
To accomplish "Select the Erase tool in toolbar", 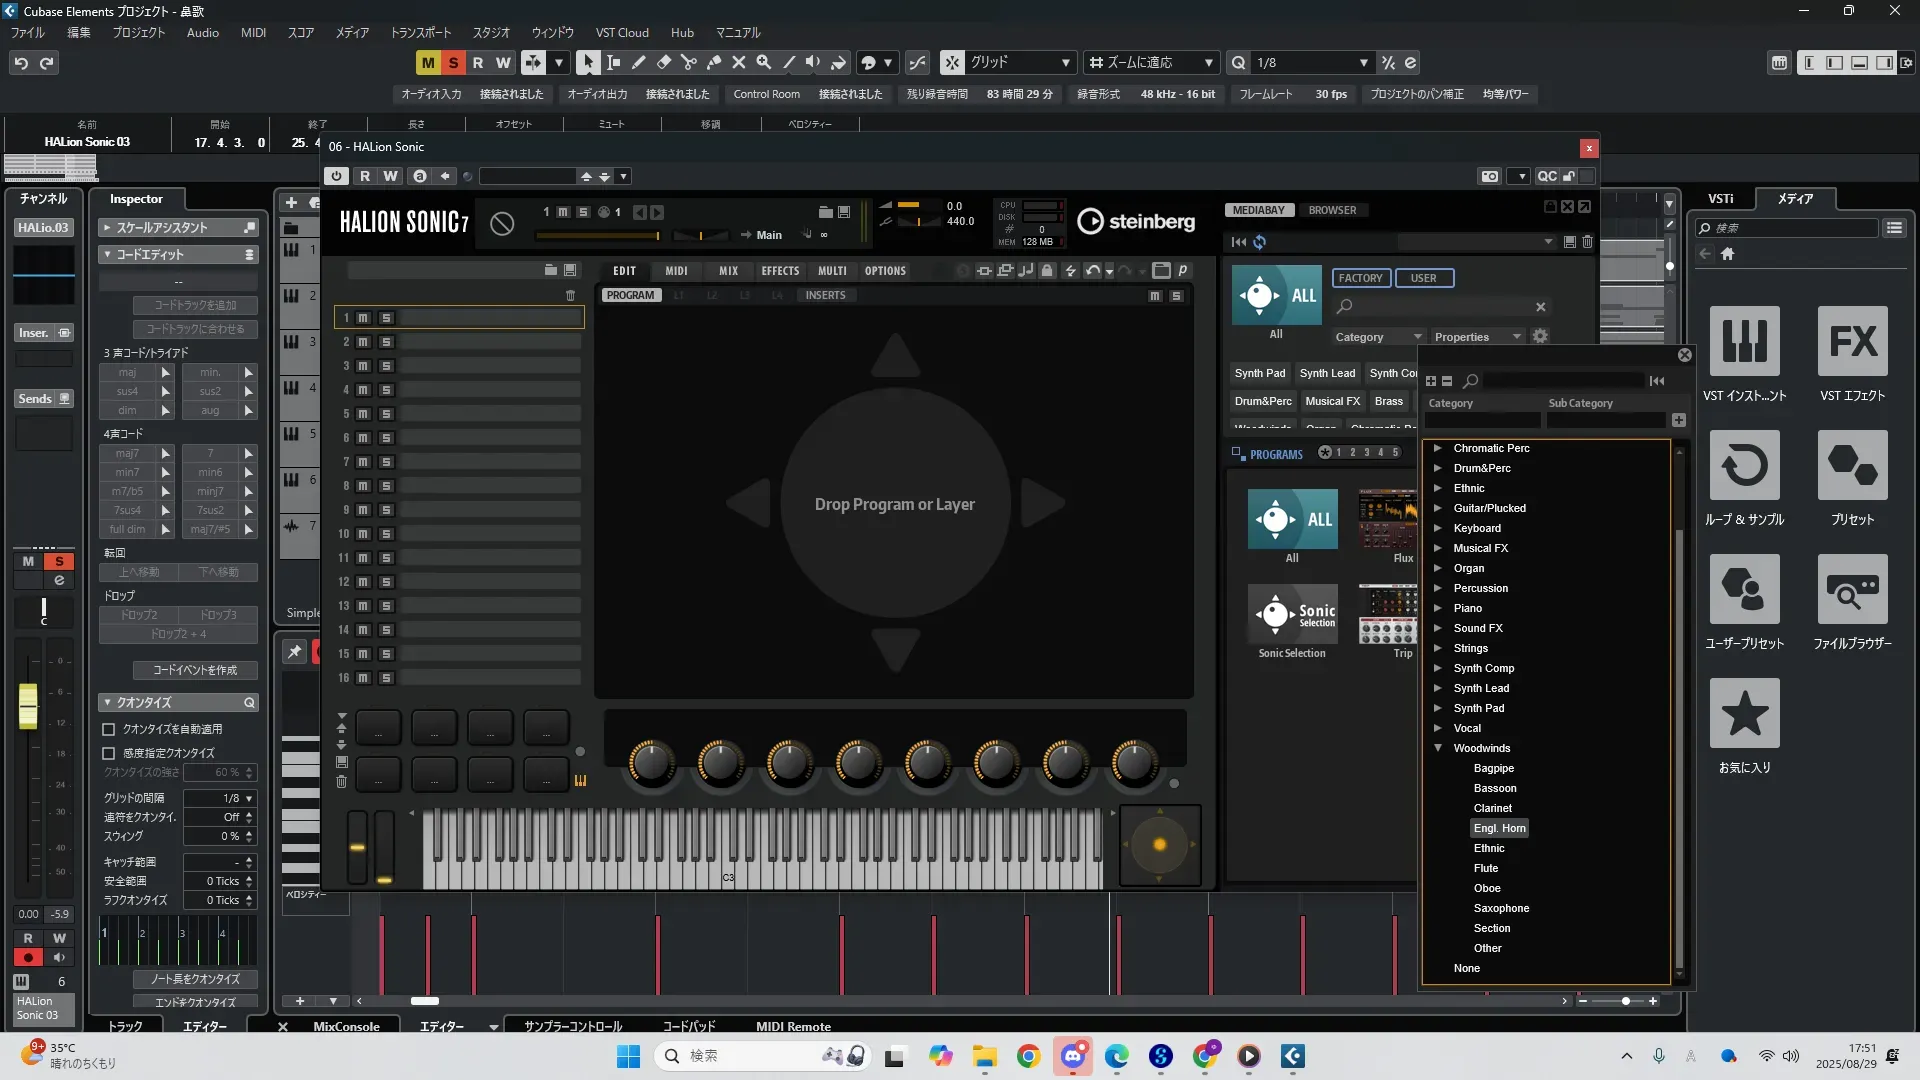I will [x=664, y=62].
